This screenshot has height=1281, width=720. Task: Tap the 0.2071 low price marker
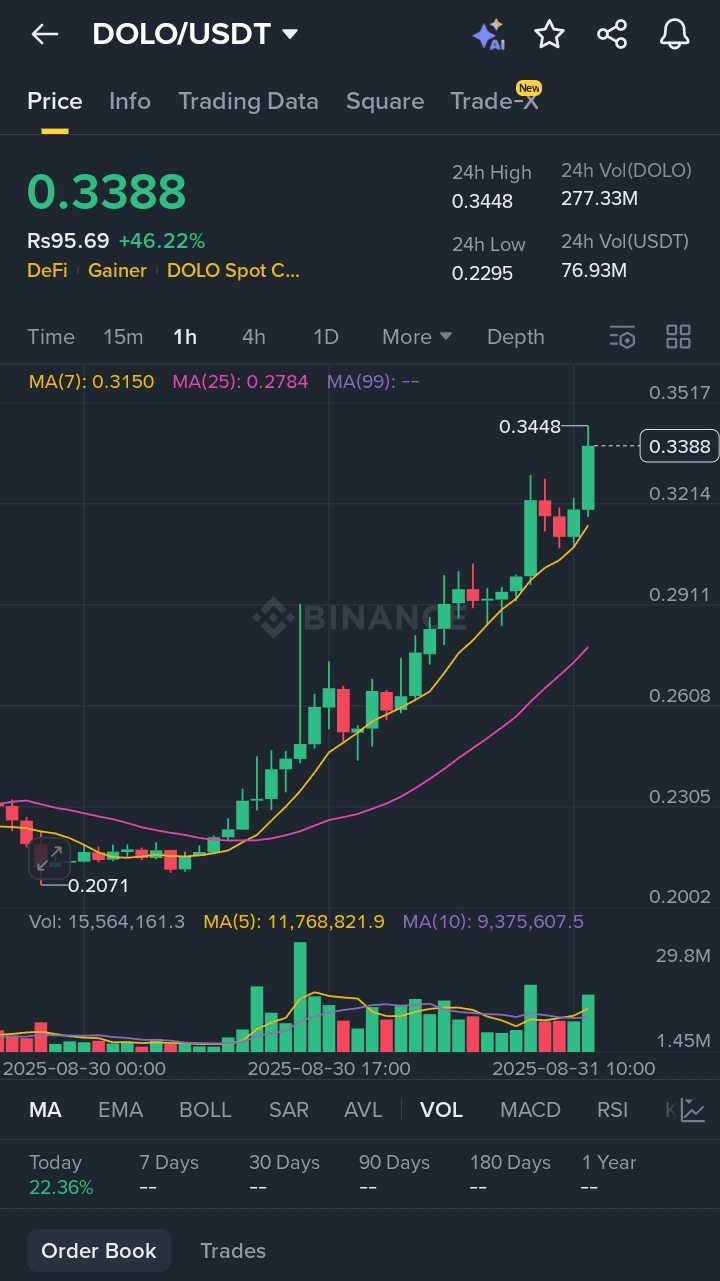(x=98, y=885)
